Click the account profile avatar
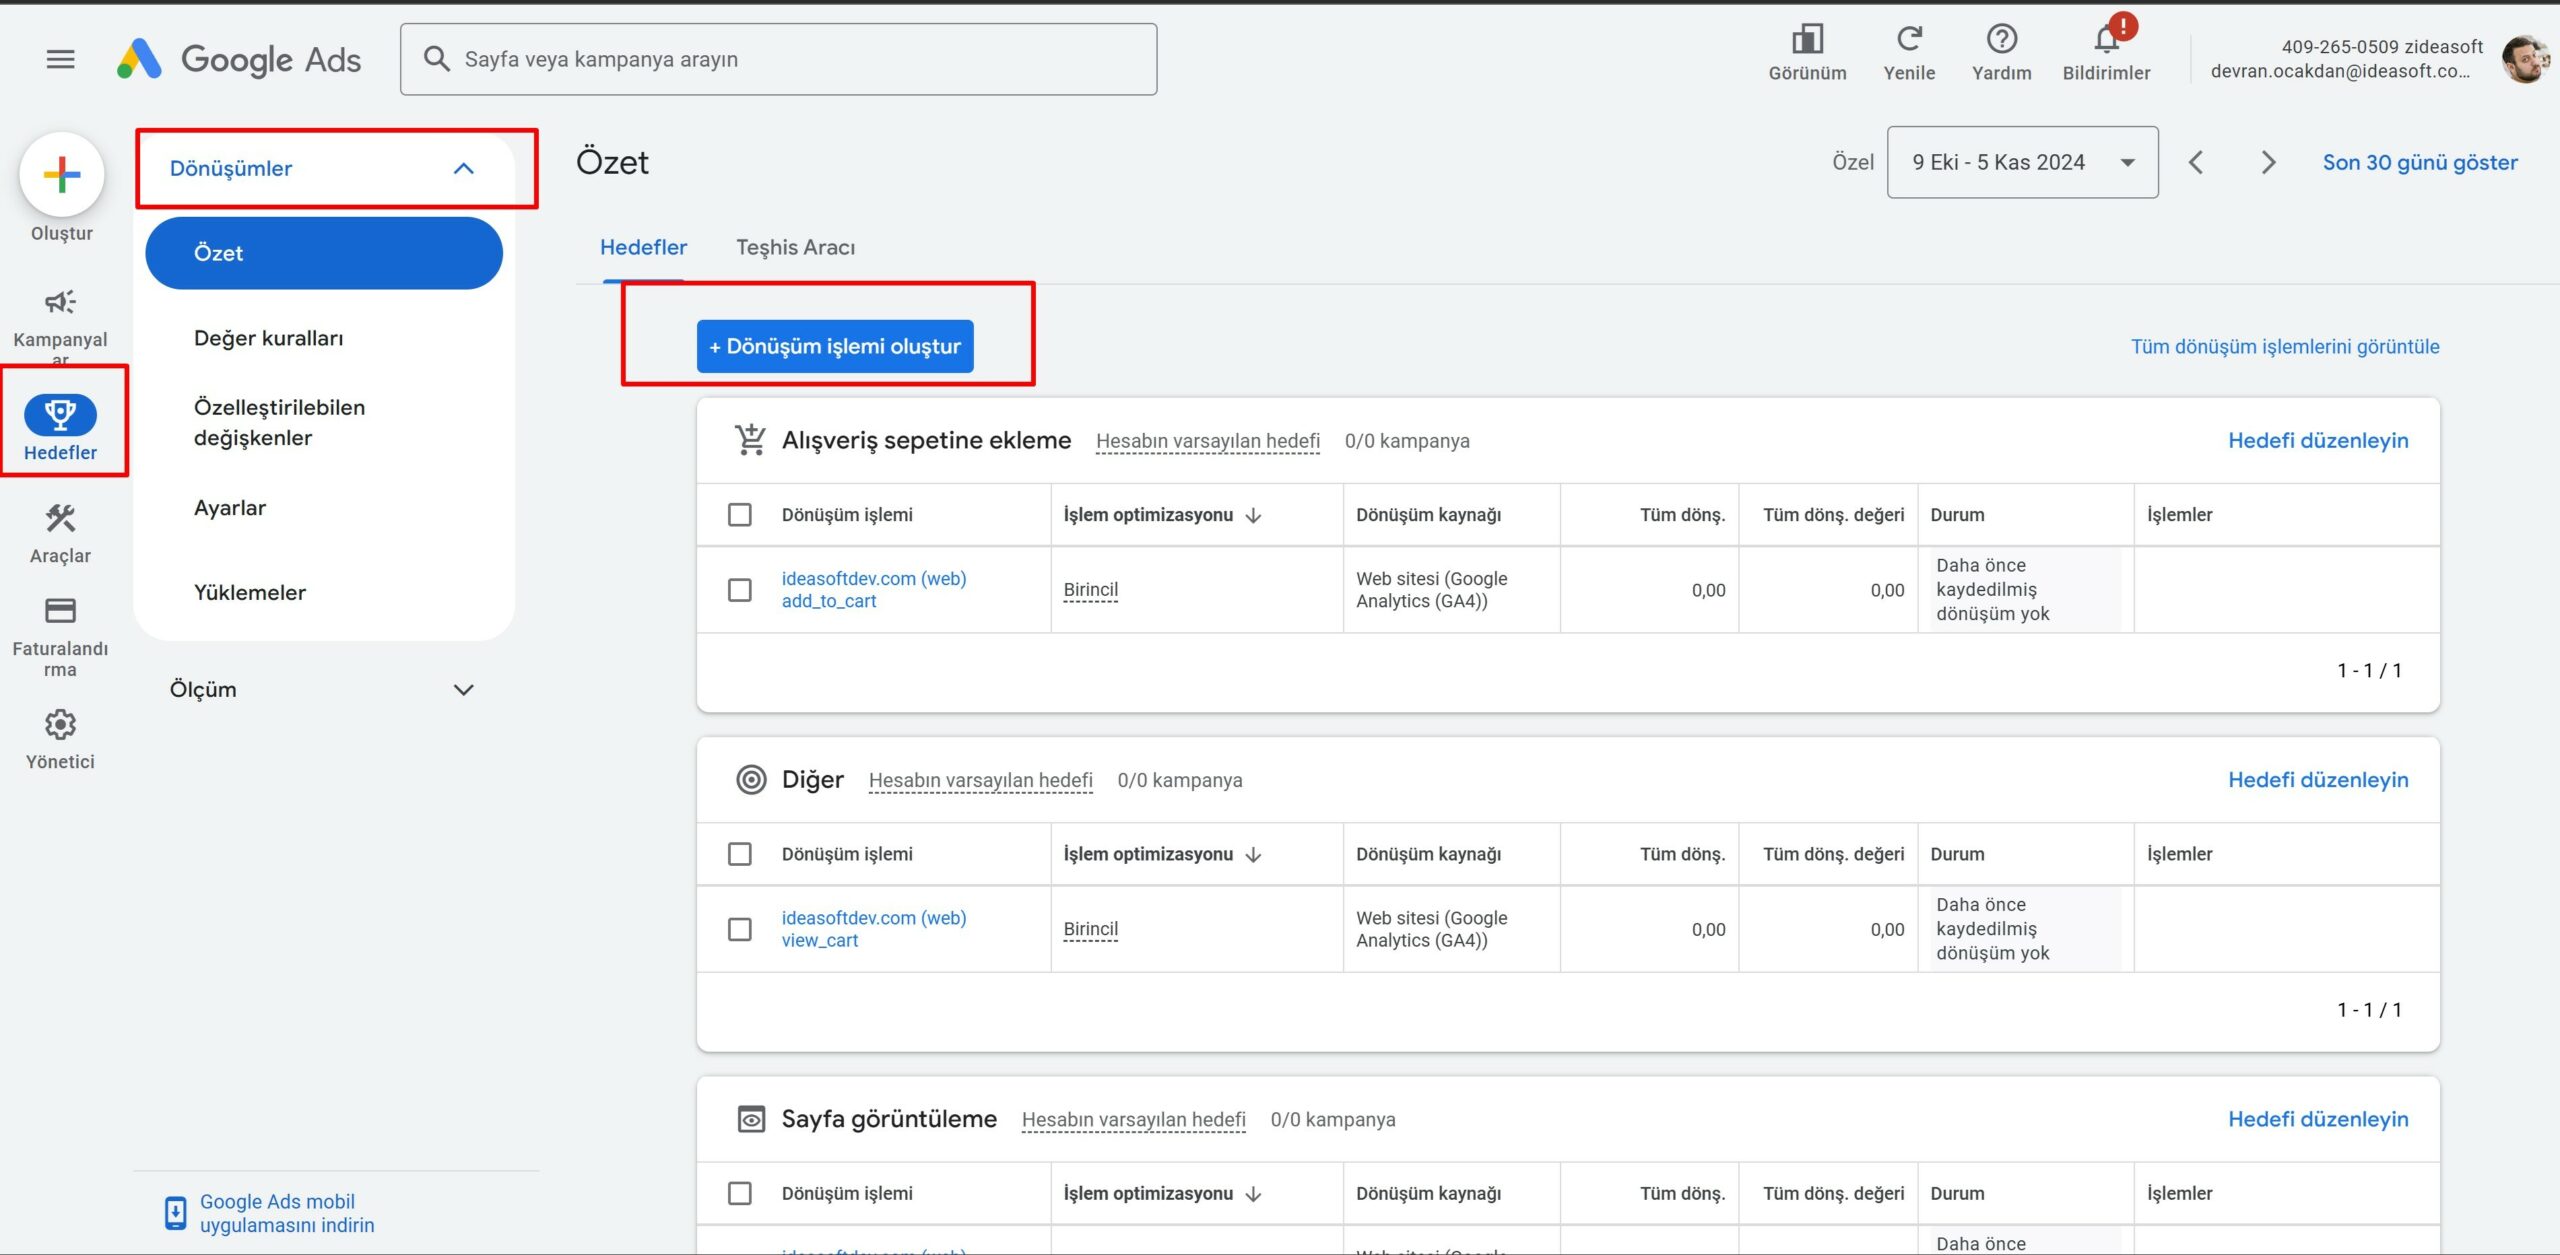 [x=2524, y=59]
